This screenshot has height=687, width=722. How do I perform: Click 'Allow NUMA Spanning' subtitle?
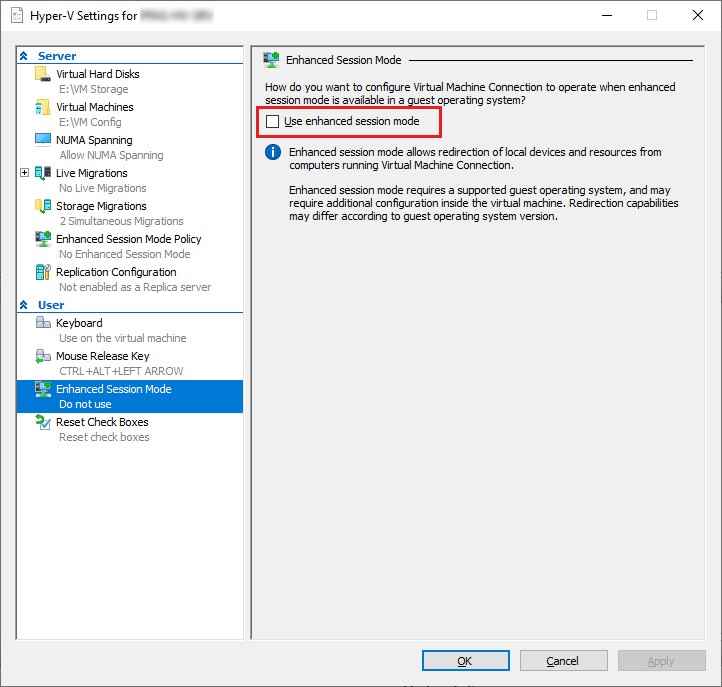click(111, 155)
